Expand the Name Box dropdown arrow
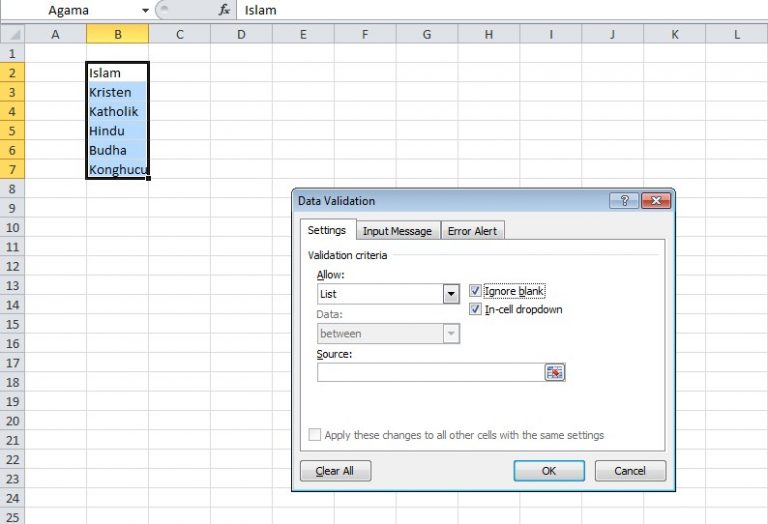 click(145, 10)
